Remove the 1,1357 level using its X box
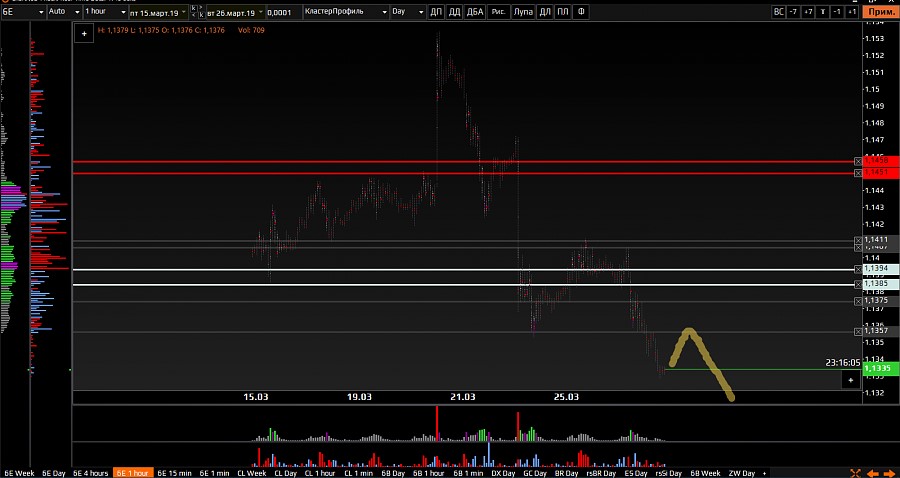This screenshot has width=900, height=478. pyautogui.click(x=858, y=331)
